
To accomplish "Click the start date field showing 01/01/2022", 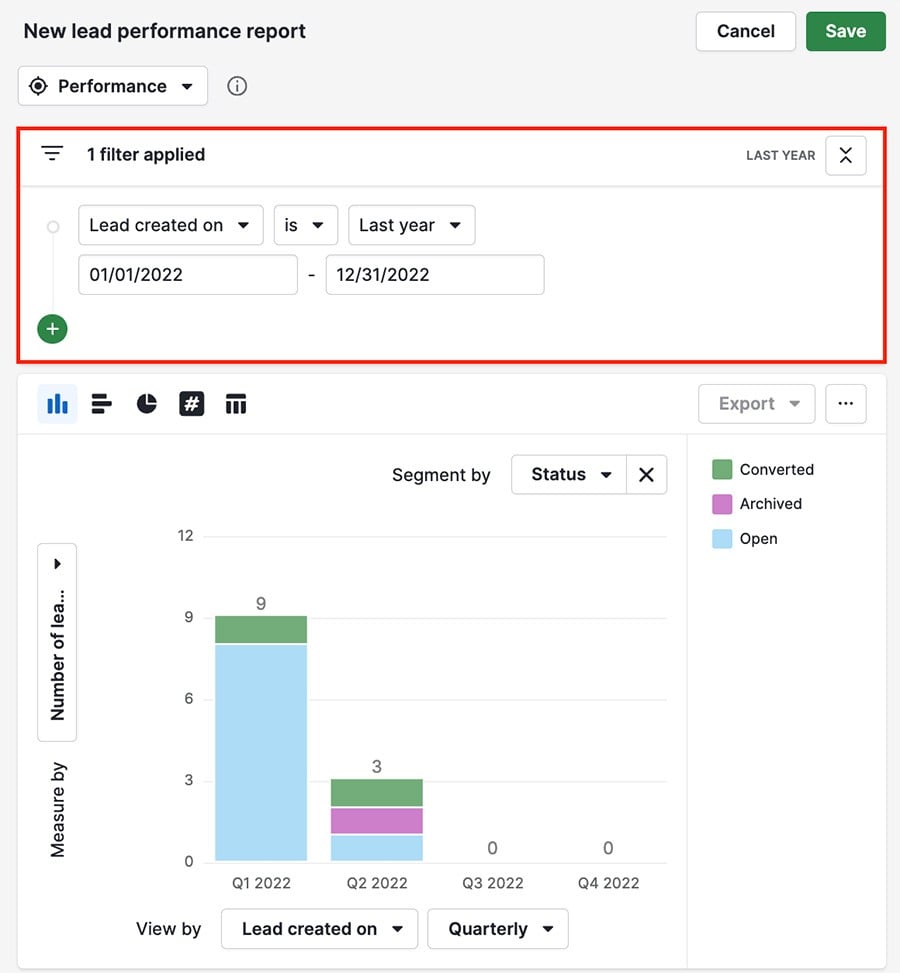I will pos(187,274).
